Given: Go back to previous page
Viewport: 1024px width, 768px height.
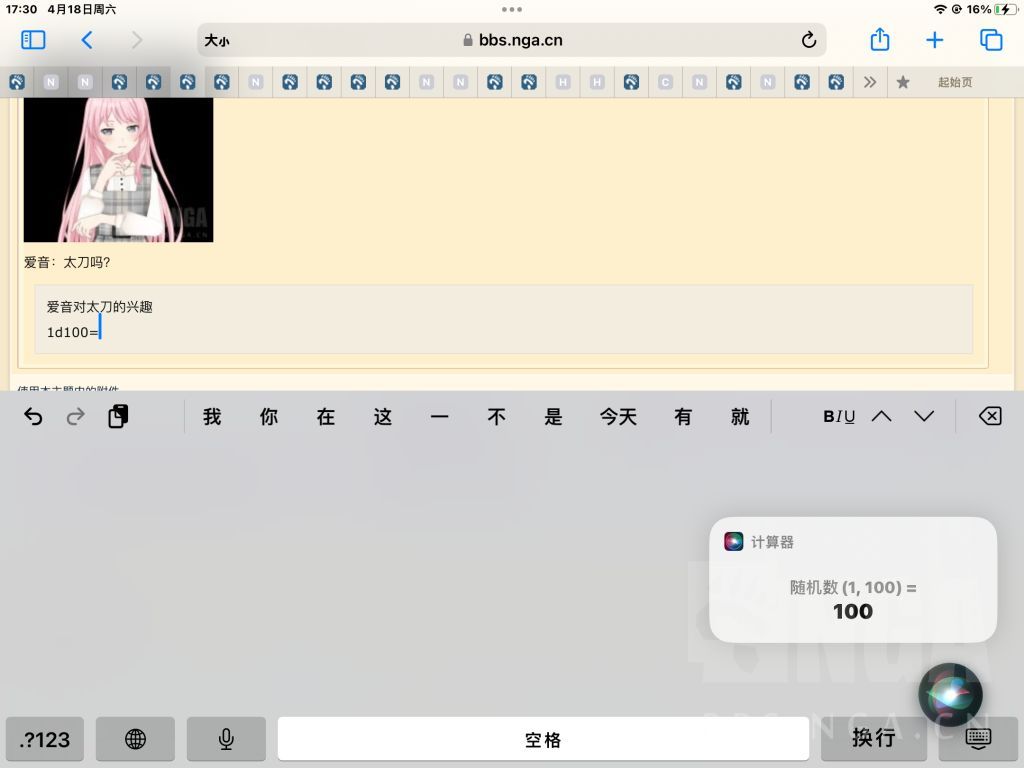Looking at the screenshot, I should 87,40.
